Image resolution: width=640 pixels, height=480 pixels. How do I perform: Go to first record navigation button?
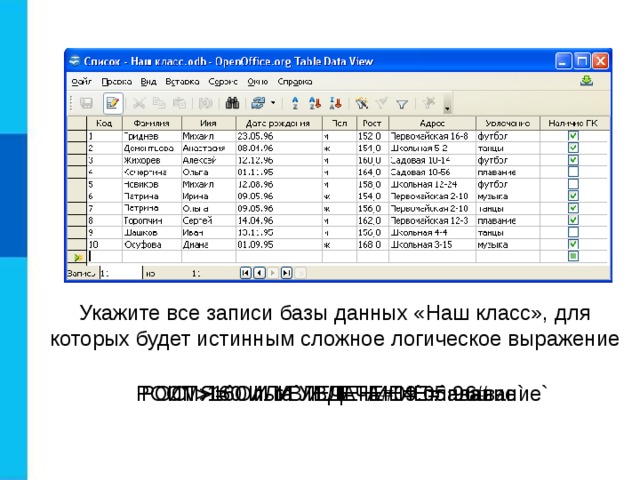click(x=245, y=273)
